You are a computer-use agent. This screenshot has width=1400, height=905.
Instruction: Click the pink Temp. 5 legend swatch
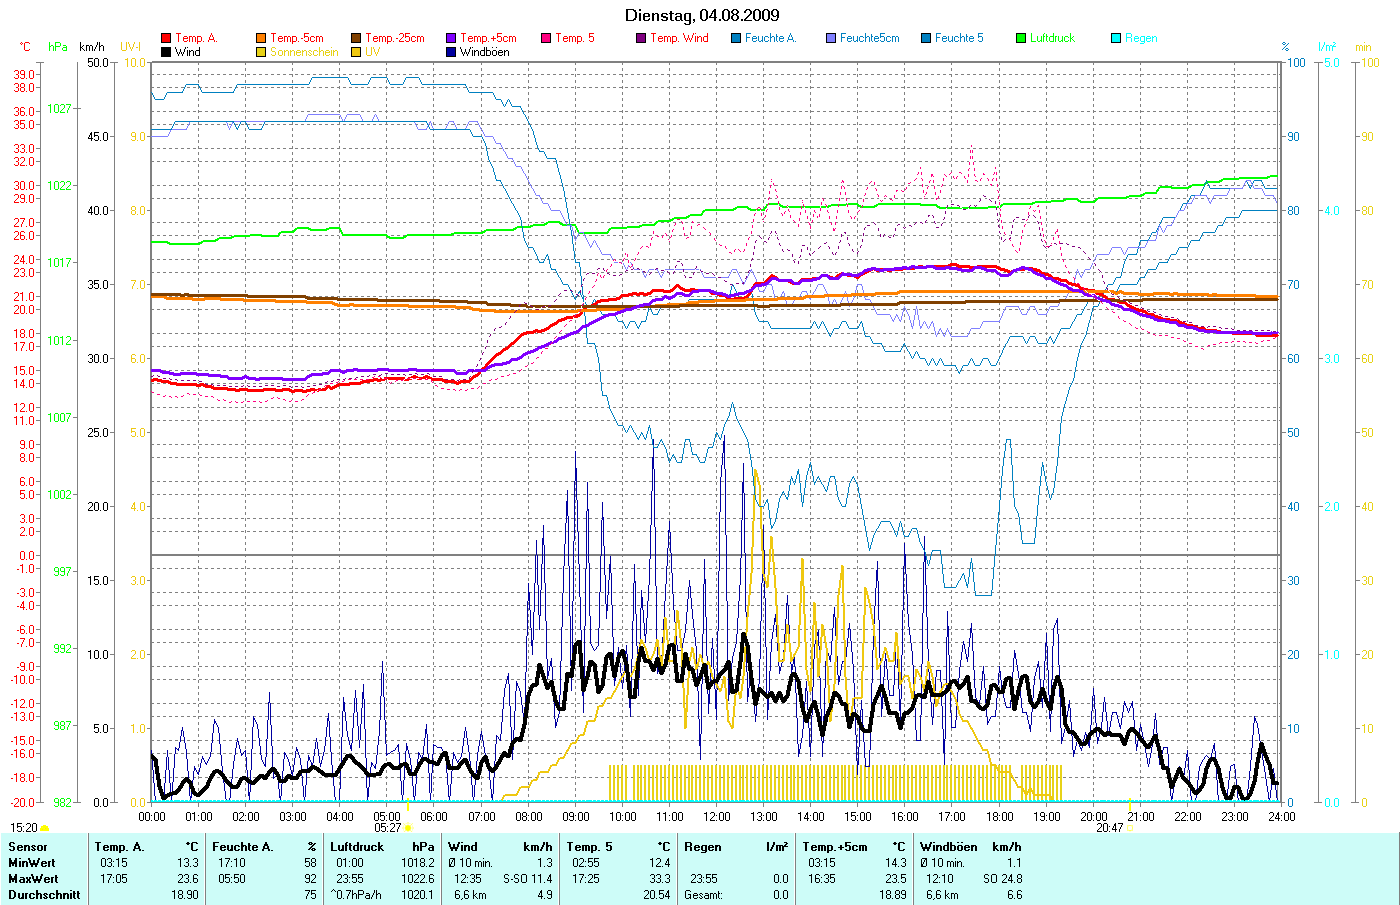546,38
